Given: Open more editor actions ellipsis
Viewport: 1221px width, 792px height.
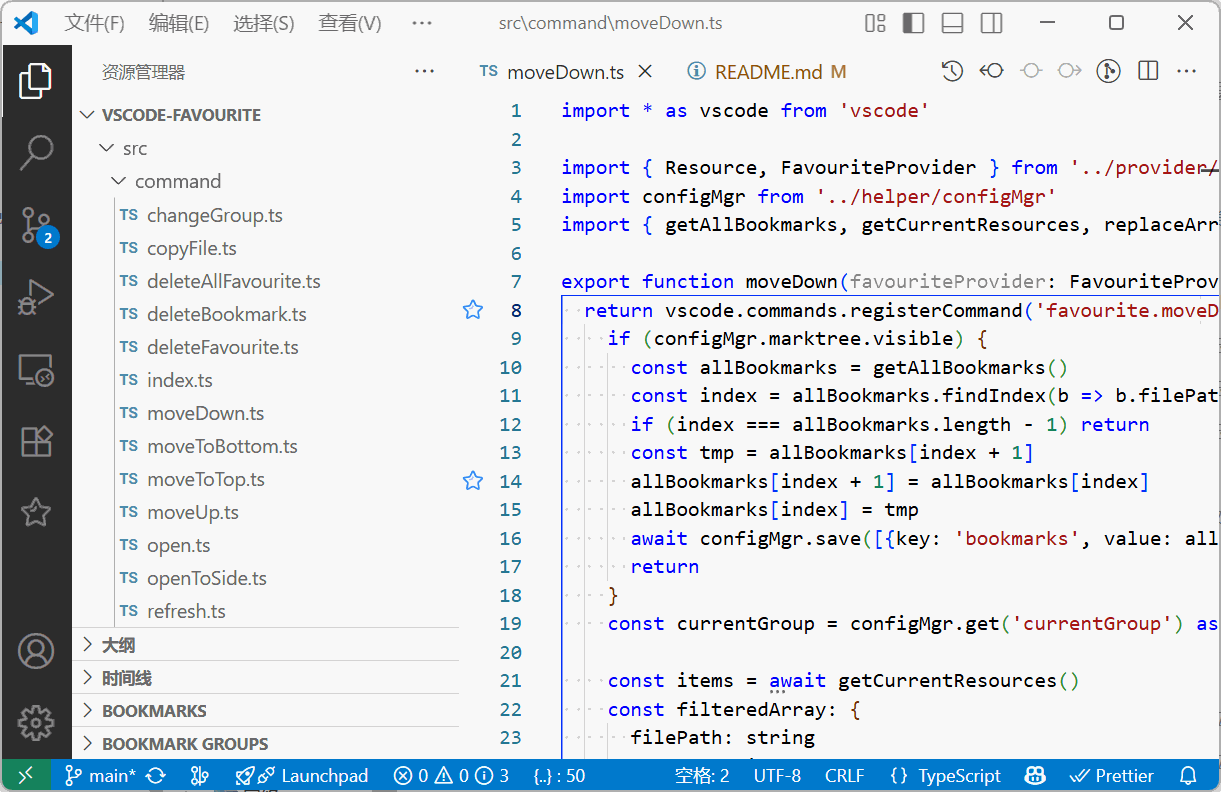Looking at the screenshot, I should point(1186,71).
